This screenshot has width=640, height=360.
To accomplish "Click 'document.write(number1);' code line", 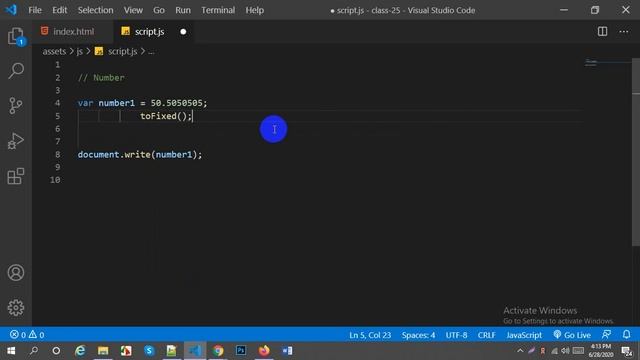I will 140,155.
